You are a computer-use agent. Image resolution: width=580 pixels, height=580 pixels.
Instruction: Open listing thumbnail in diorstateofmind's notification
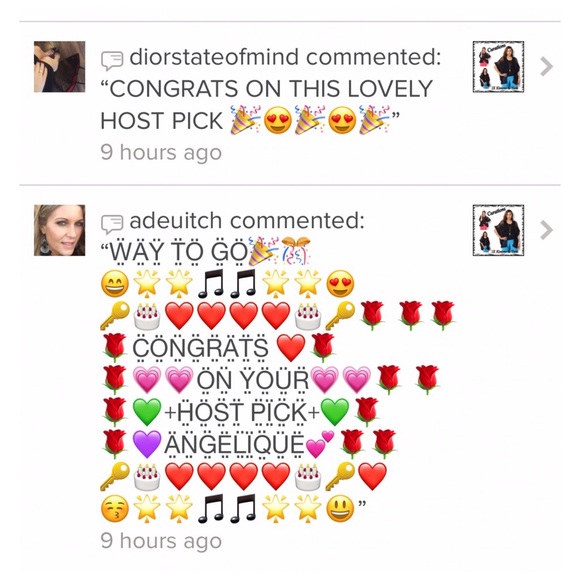498,67
